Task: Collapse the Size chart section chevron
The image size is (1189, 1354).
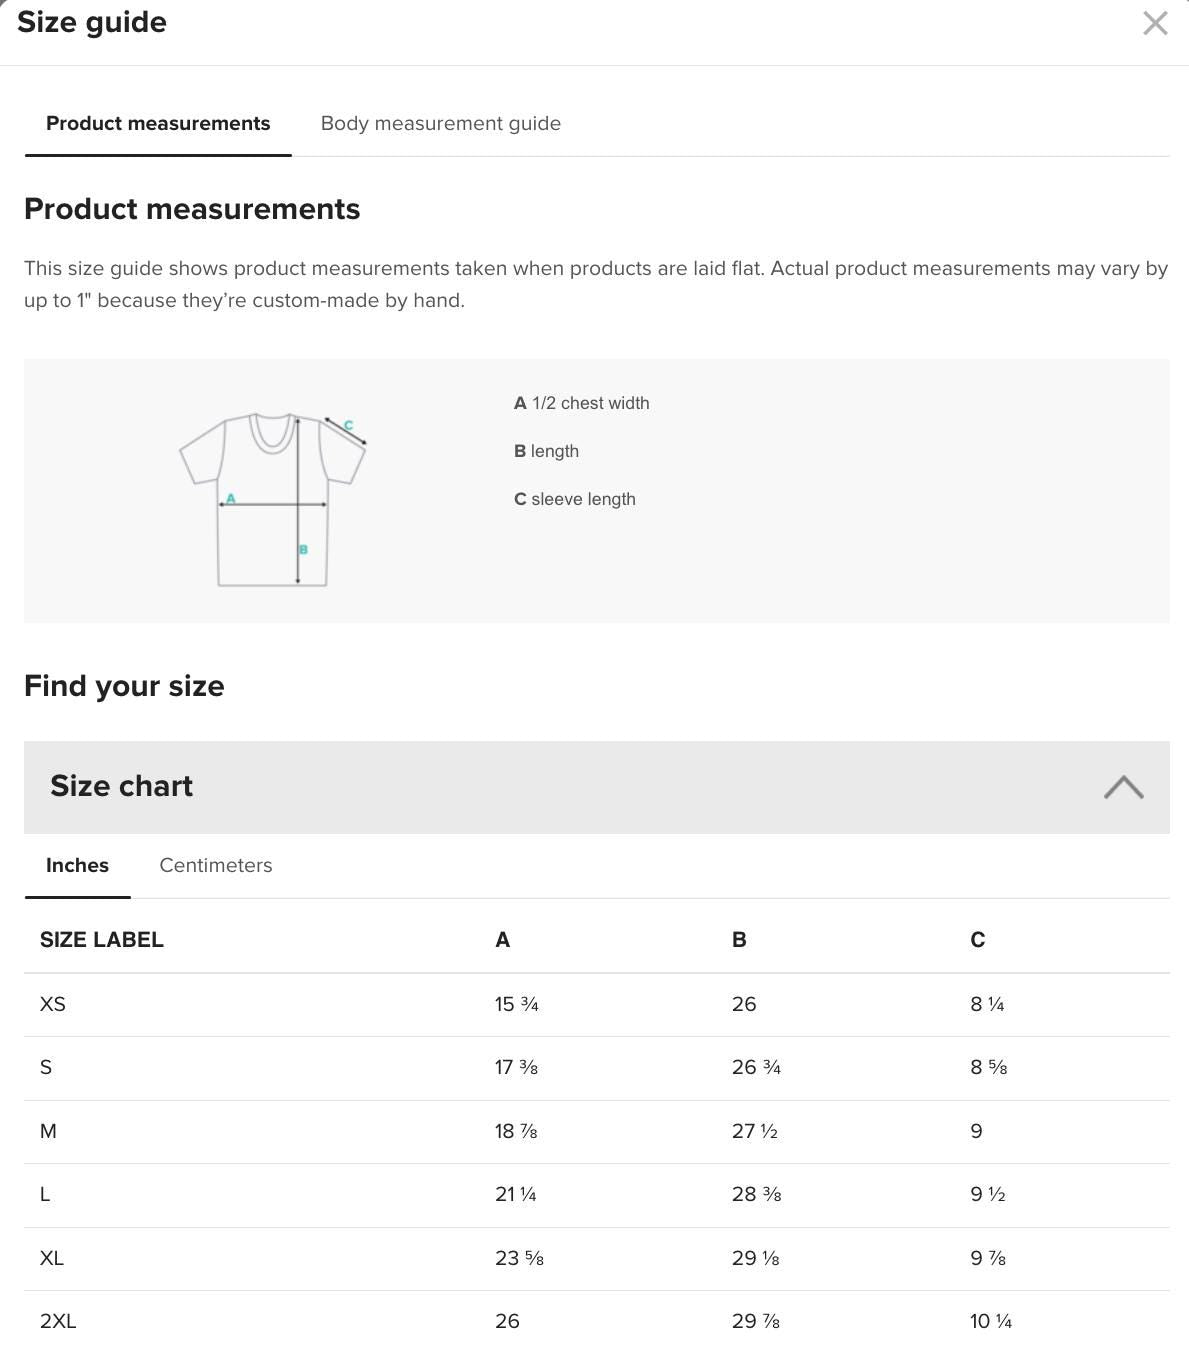Action: click(1123, 787)
